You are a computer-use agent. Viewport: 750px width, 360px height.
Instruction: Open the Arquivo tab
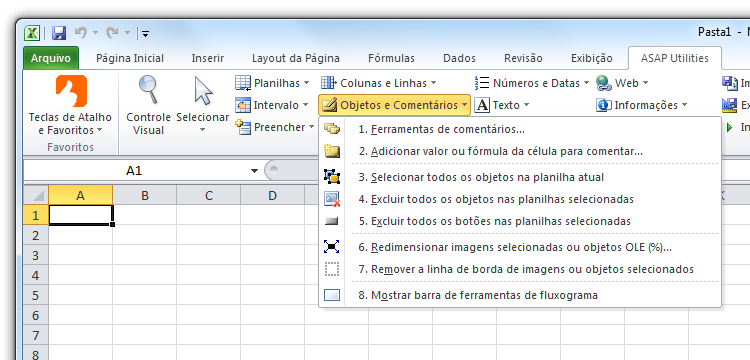pyautogui.click(x=51, y=58)
